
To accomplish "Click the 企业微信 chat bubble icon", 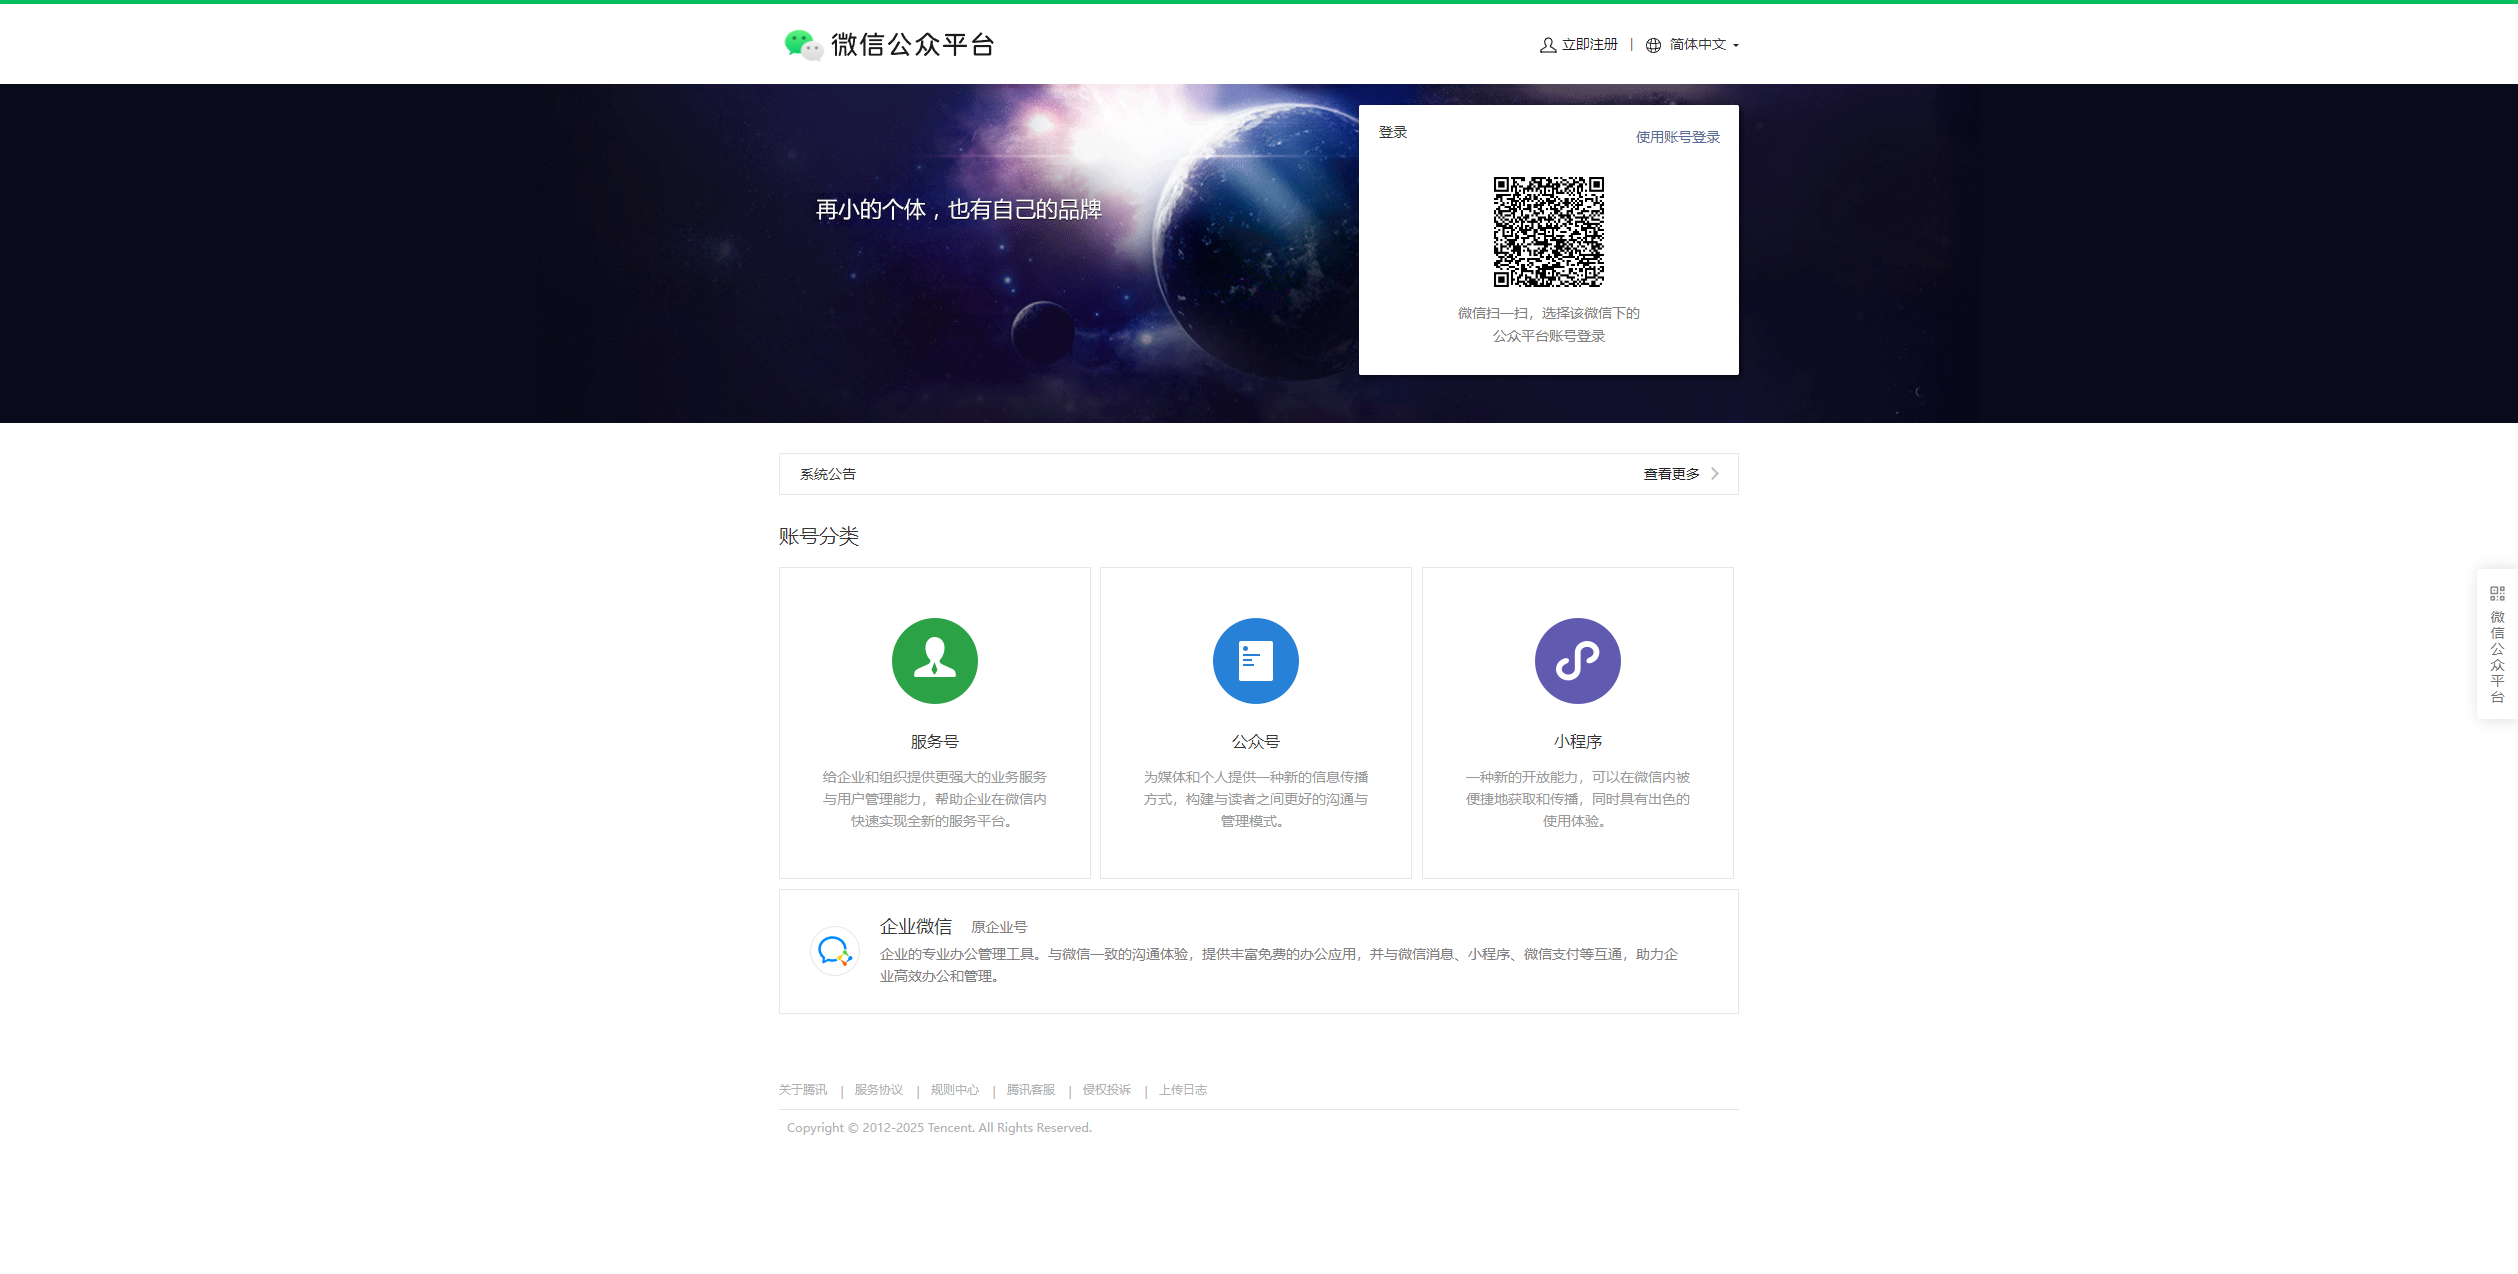I will 834,951.
